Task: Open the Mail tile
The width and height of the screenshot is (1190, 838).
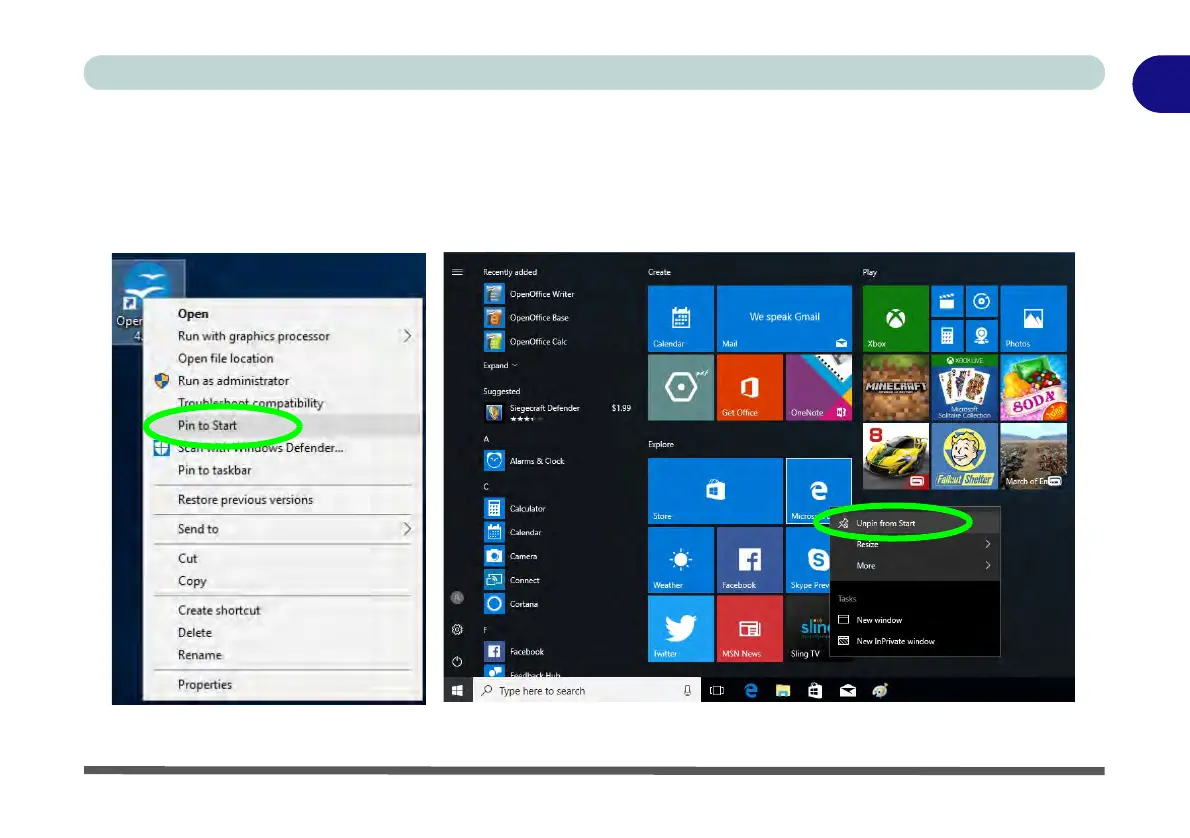Action: (x=784, y=318)
